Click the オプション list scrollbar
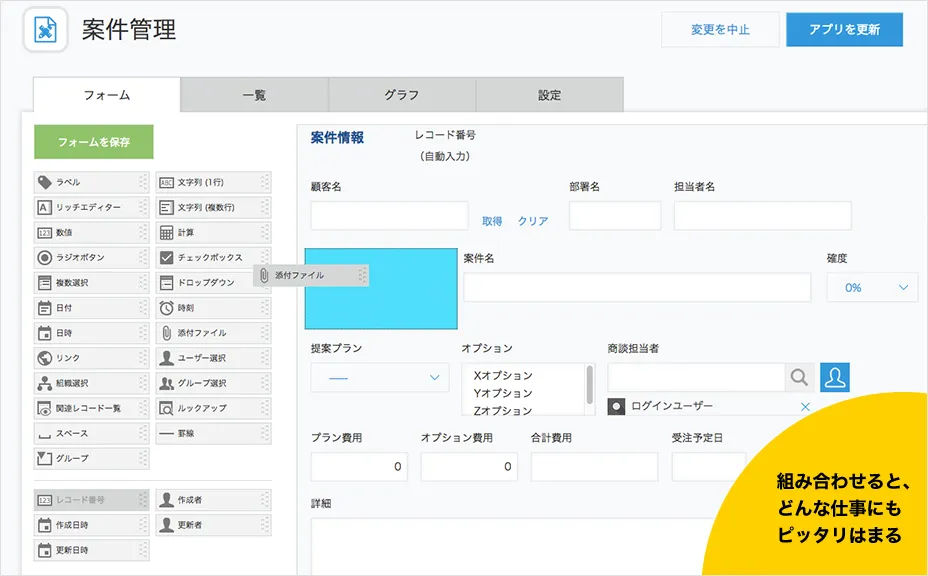The width and height of the screenshot is (928, 576). (x=590, y=382)
